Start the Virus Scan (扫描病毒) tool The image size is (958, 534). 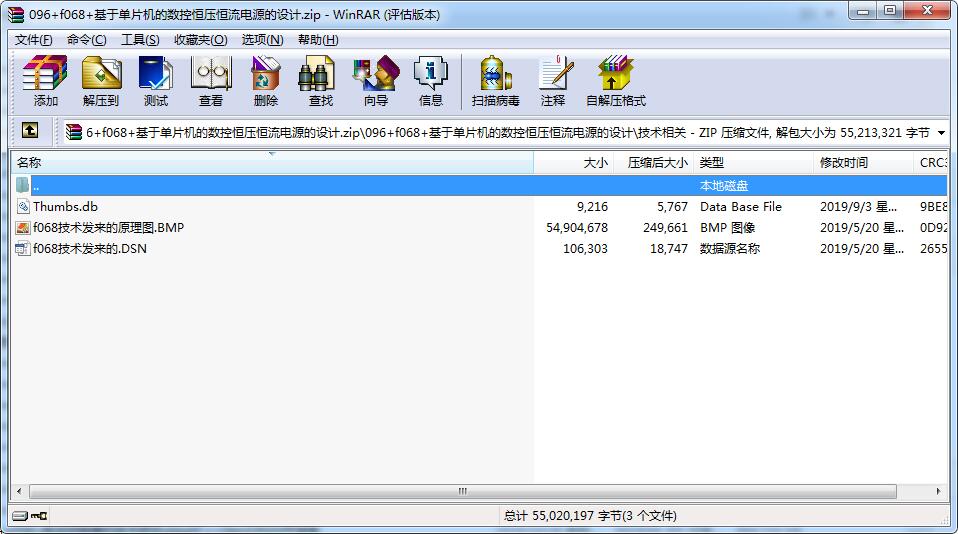point(495,81)
